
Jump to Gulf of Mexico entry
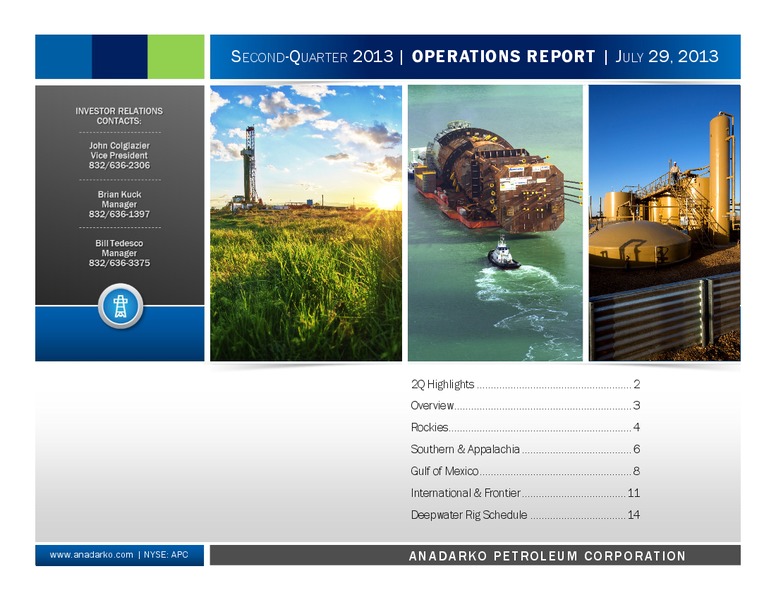[525, 471]
